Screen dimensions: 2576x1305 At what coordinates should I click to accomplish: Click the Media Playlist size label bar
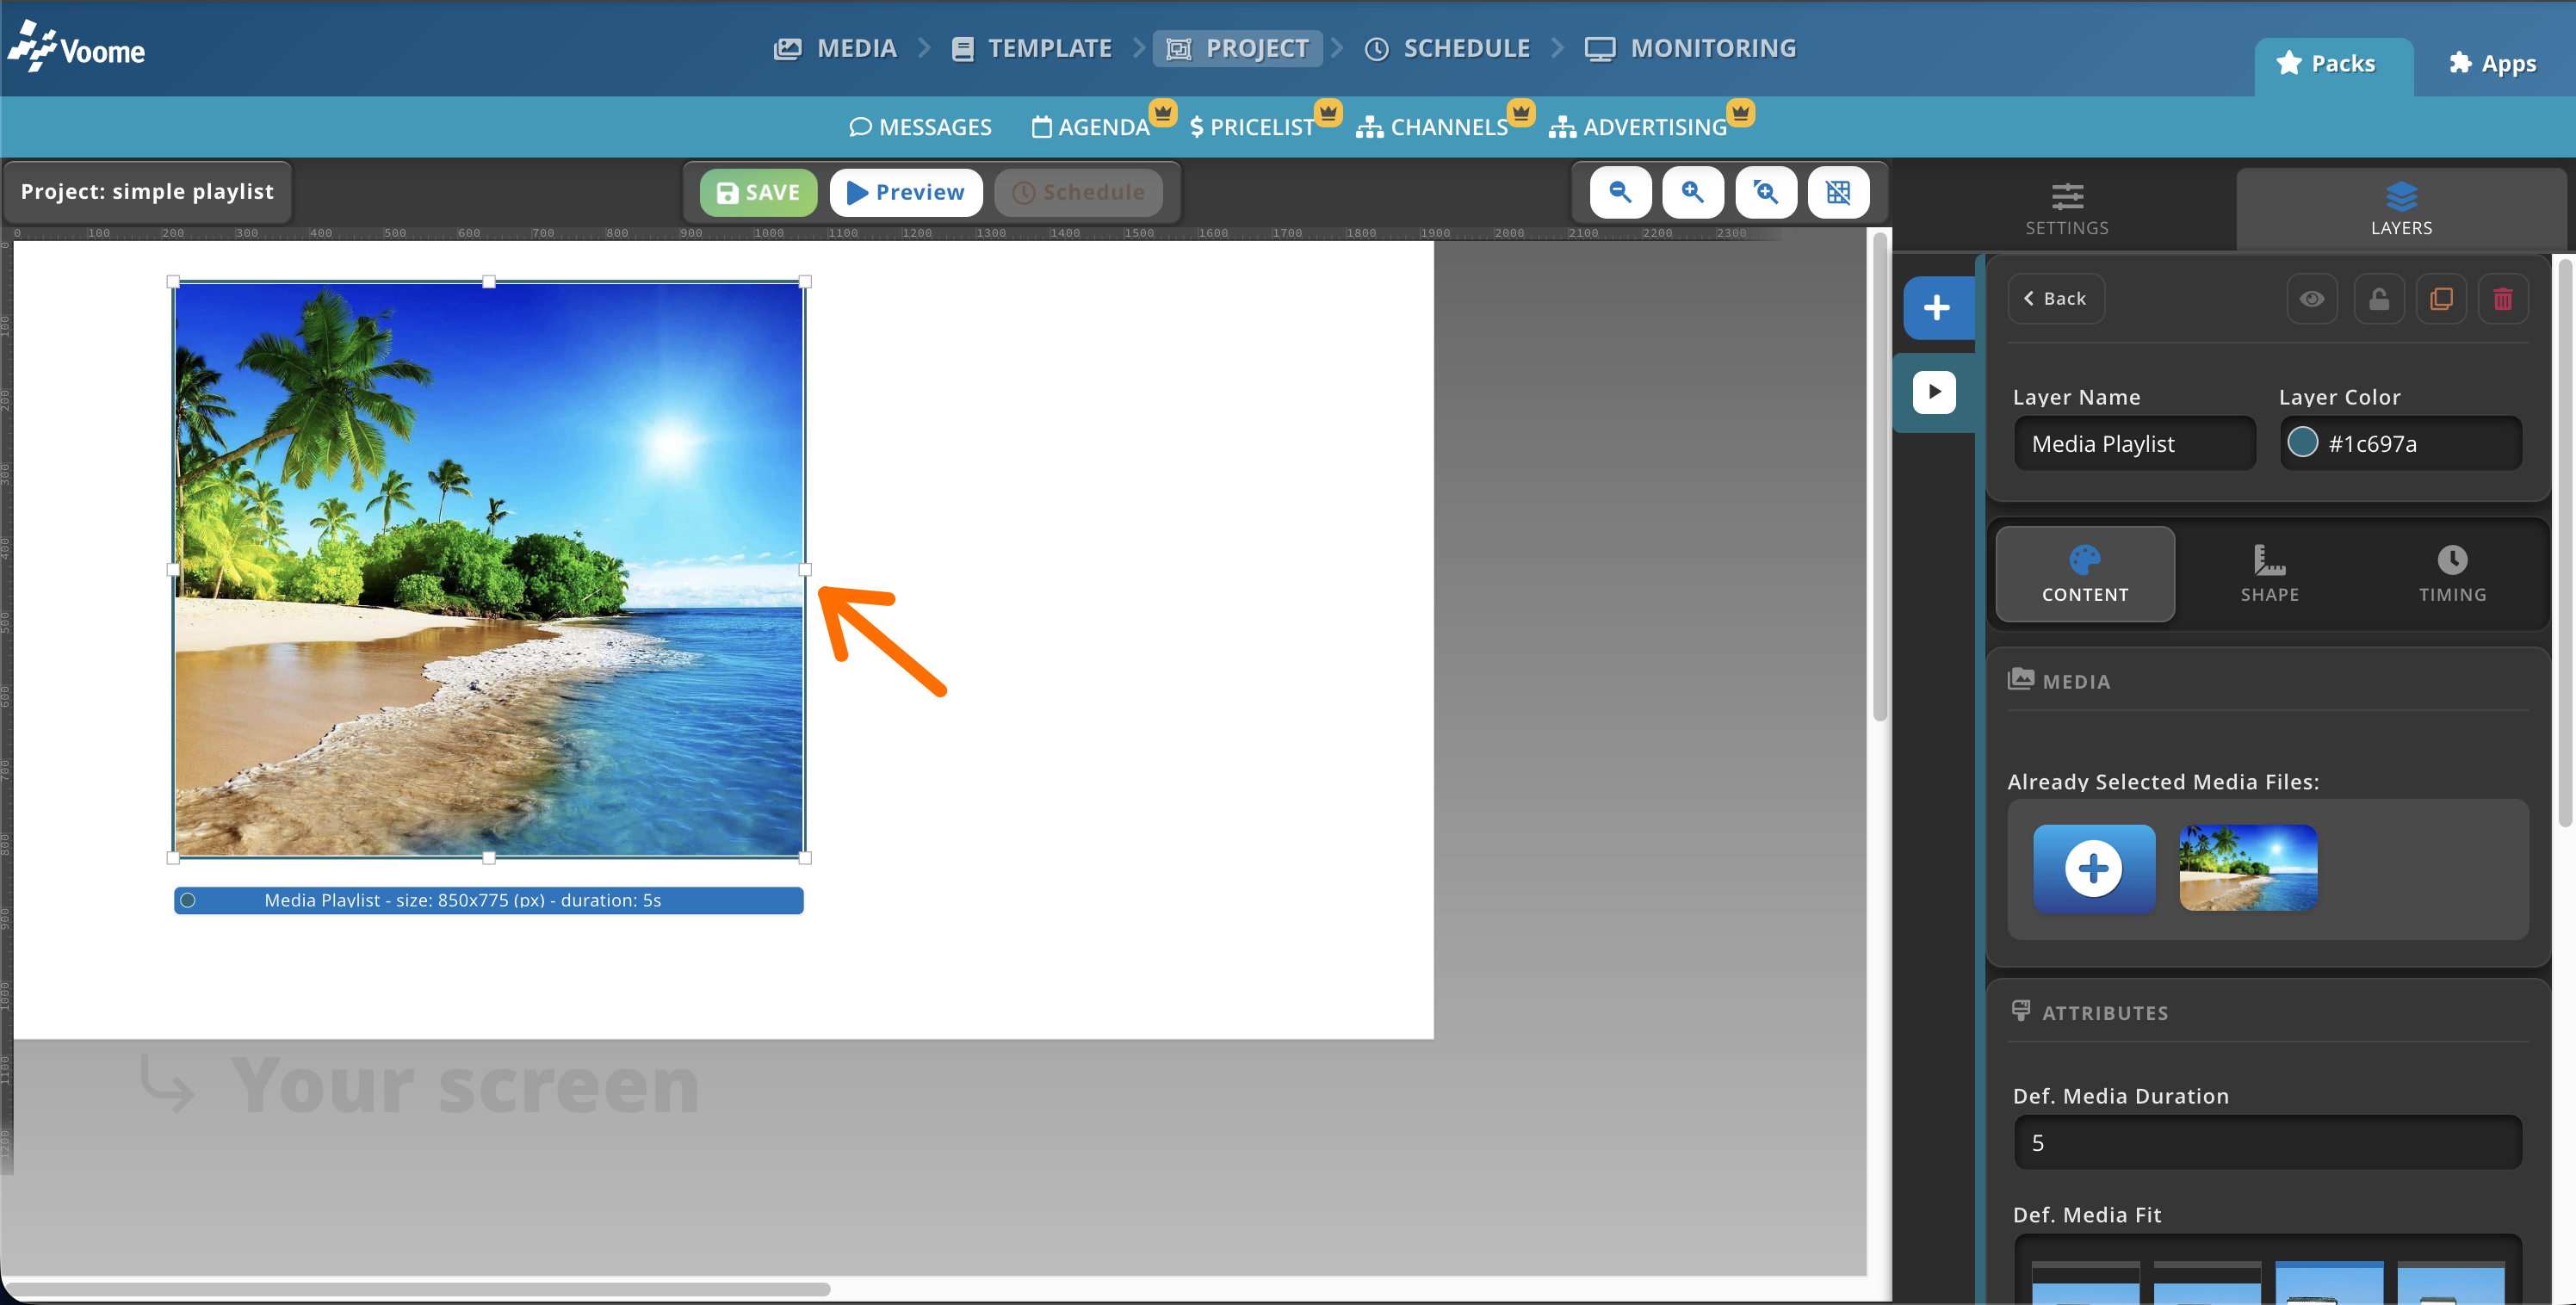click(x=489, y=900)
